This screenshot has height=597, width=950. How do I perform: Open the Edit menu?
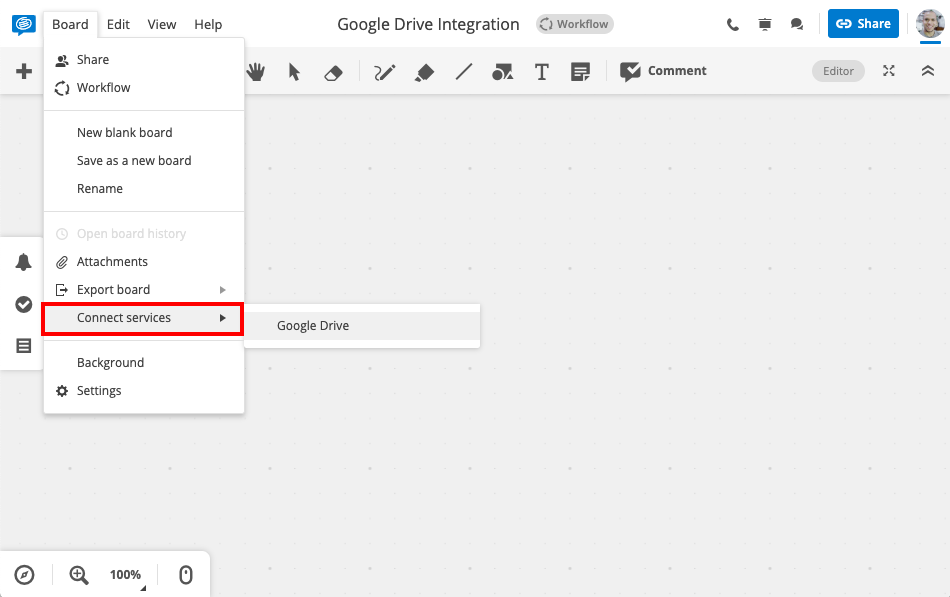[x=118, y=24]
